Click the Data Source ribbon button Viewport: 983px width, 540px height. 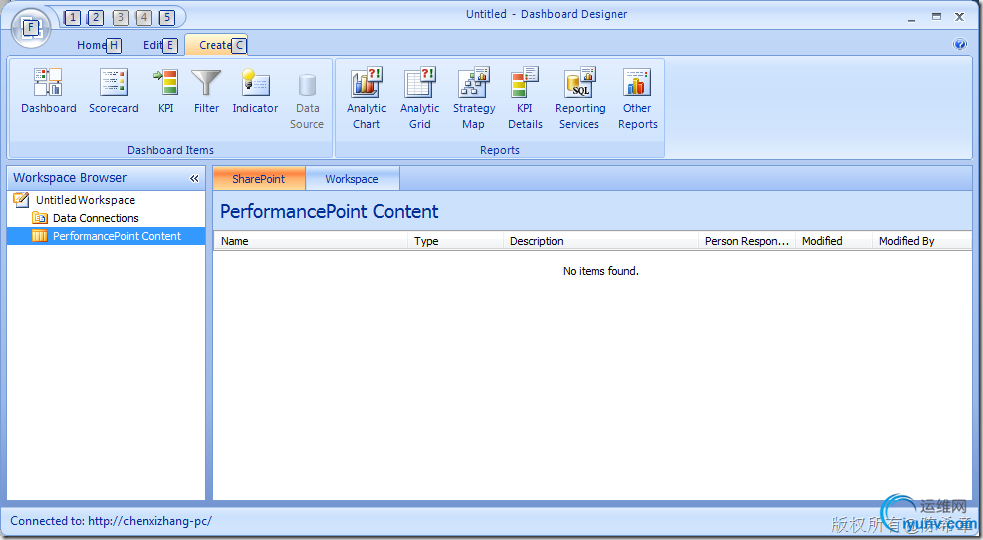click(307, 100)
